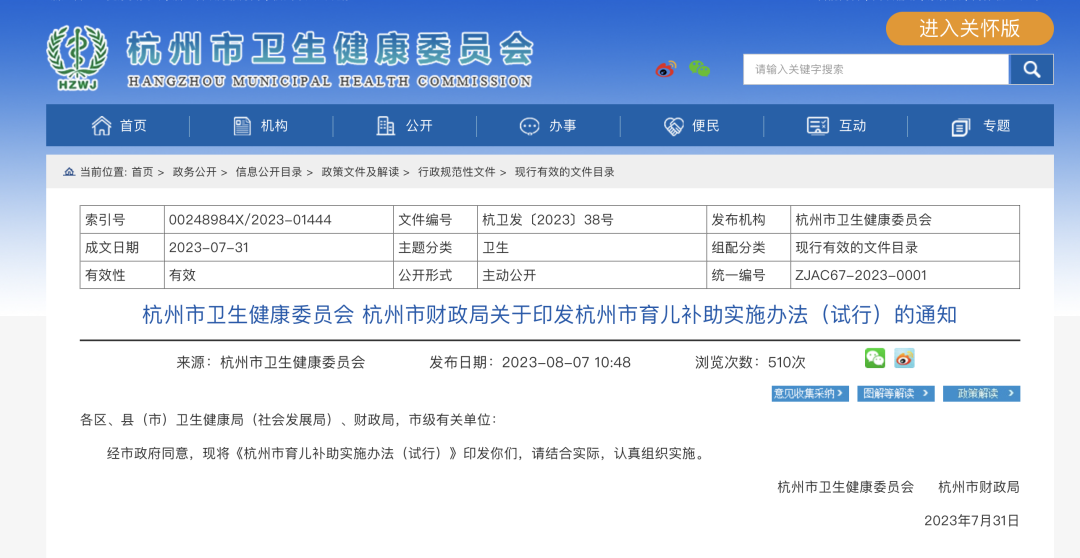Share the article via the Weibo icon
1080x558 pixels.
[x=904, y=358]
